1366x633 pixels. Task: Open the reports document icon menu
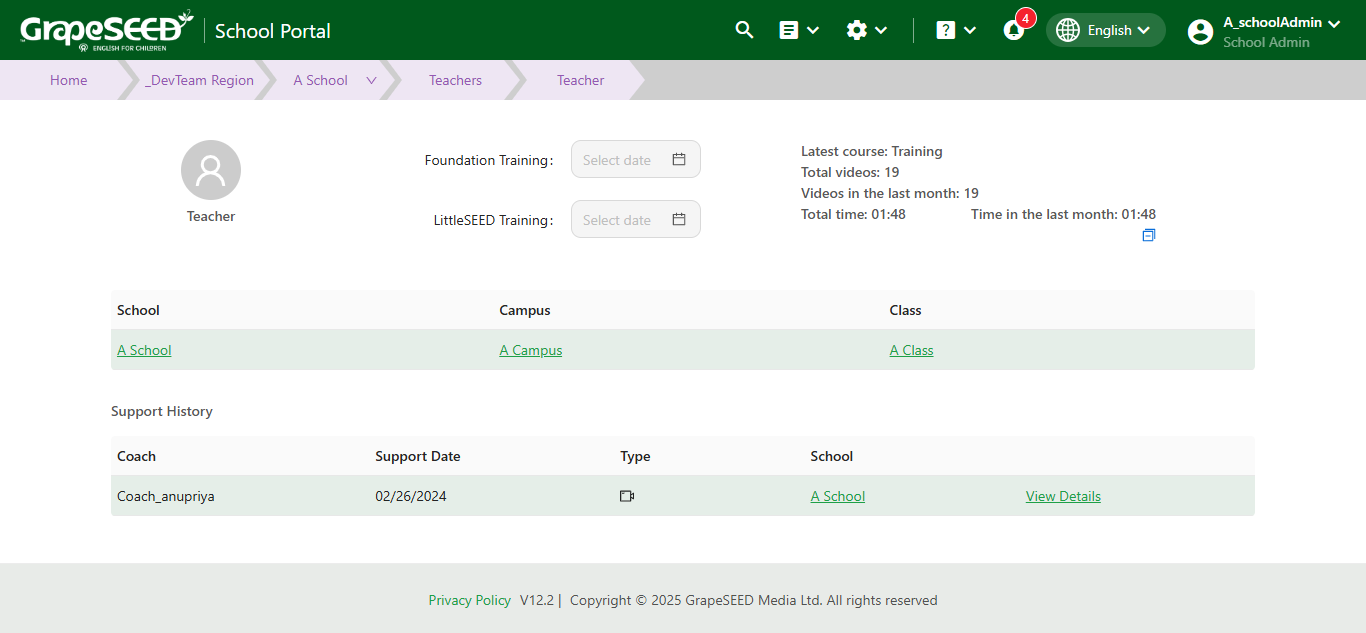coord(789,30)
